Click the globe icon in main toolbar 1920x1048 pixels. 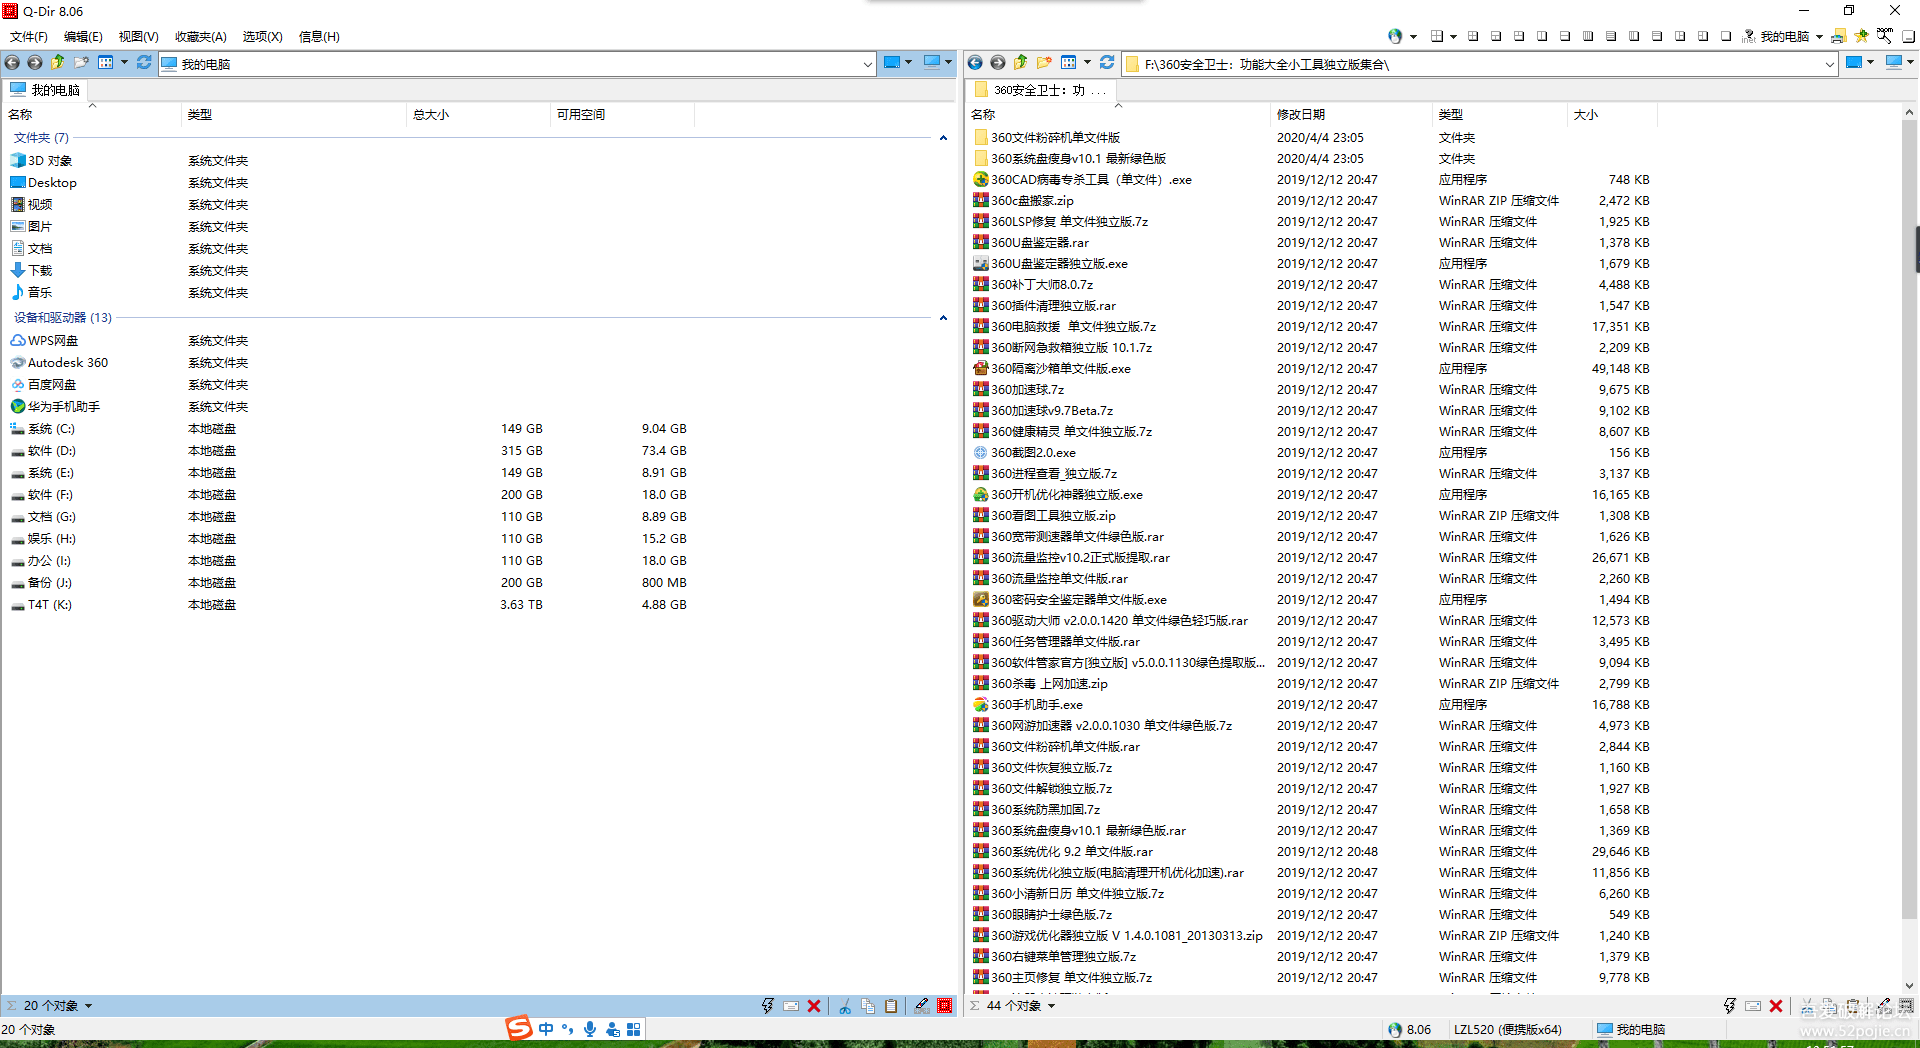click(1395, 36)
